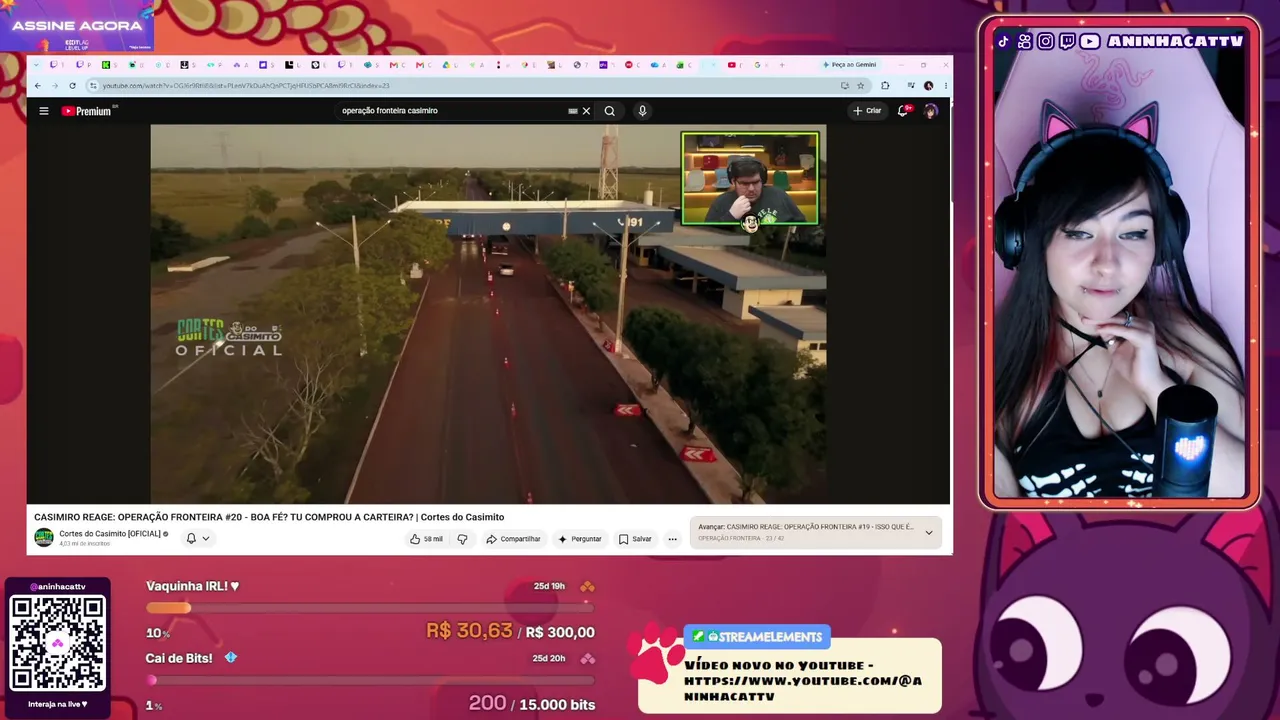Click the magnifier search button on YouTube
The image size is (1280, 720).
point(609,111)
